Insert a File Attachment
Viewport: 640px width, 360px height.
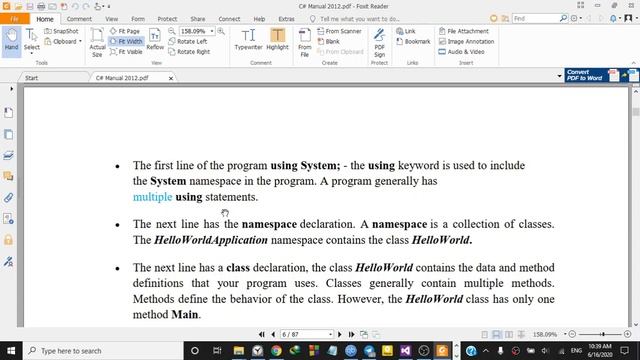click(463, 31)
